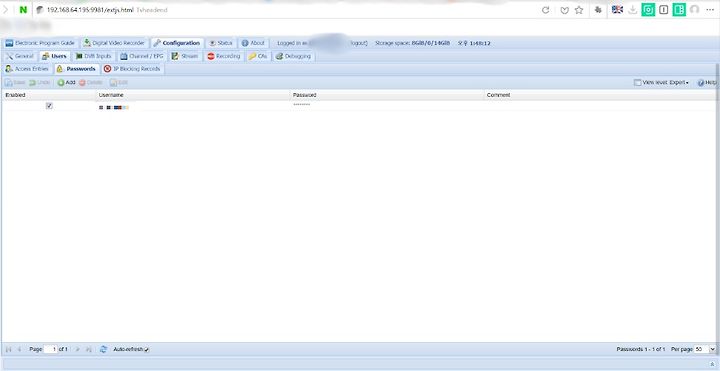Bookmark this page with the star icon
Viewport: 720px width, 371px height.
coord(579,10)
